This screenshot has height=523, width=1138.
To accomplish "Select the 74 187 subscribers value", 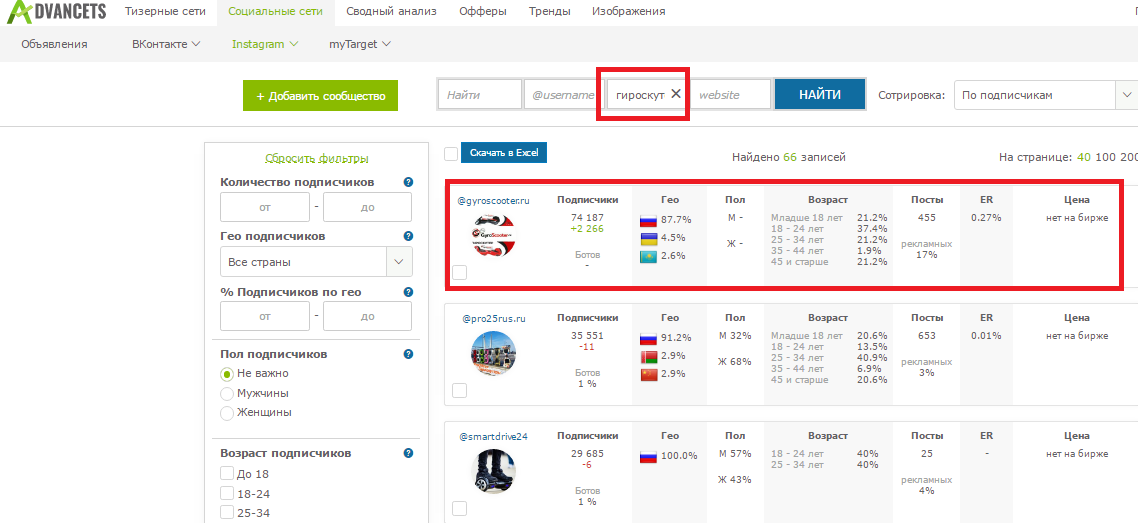I will pyautogui.click(x=587, y=218).
